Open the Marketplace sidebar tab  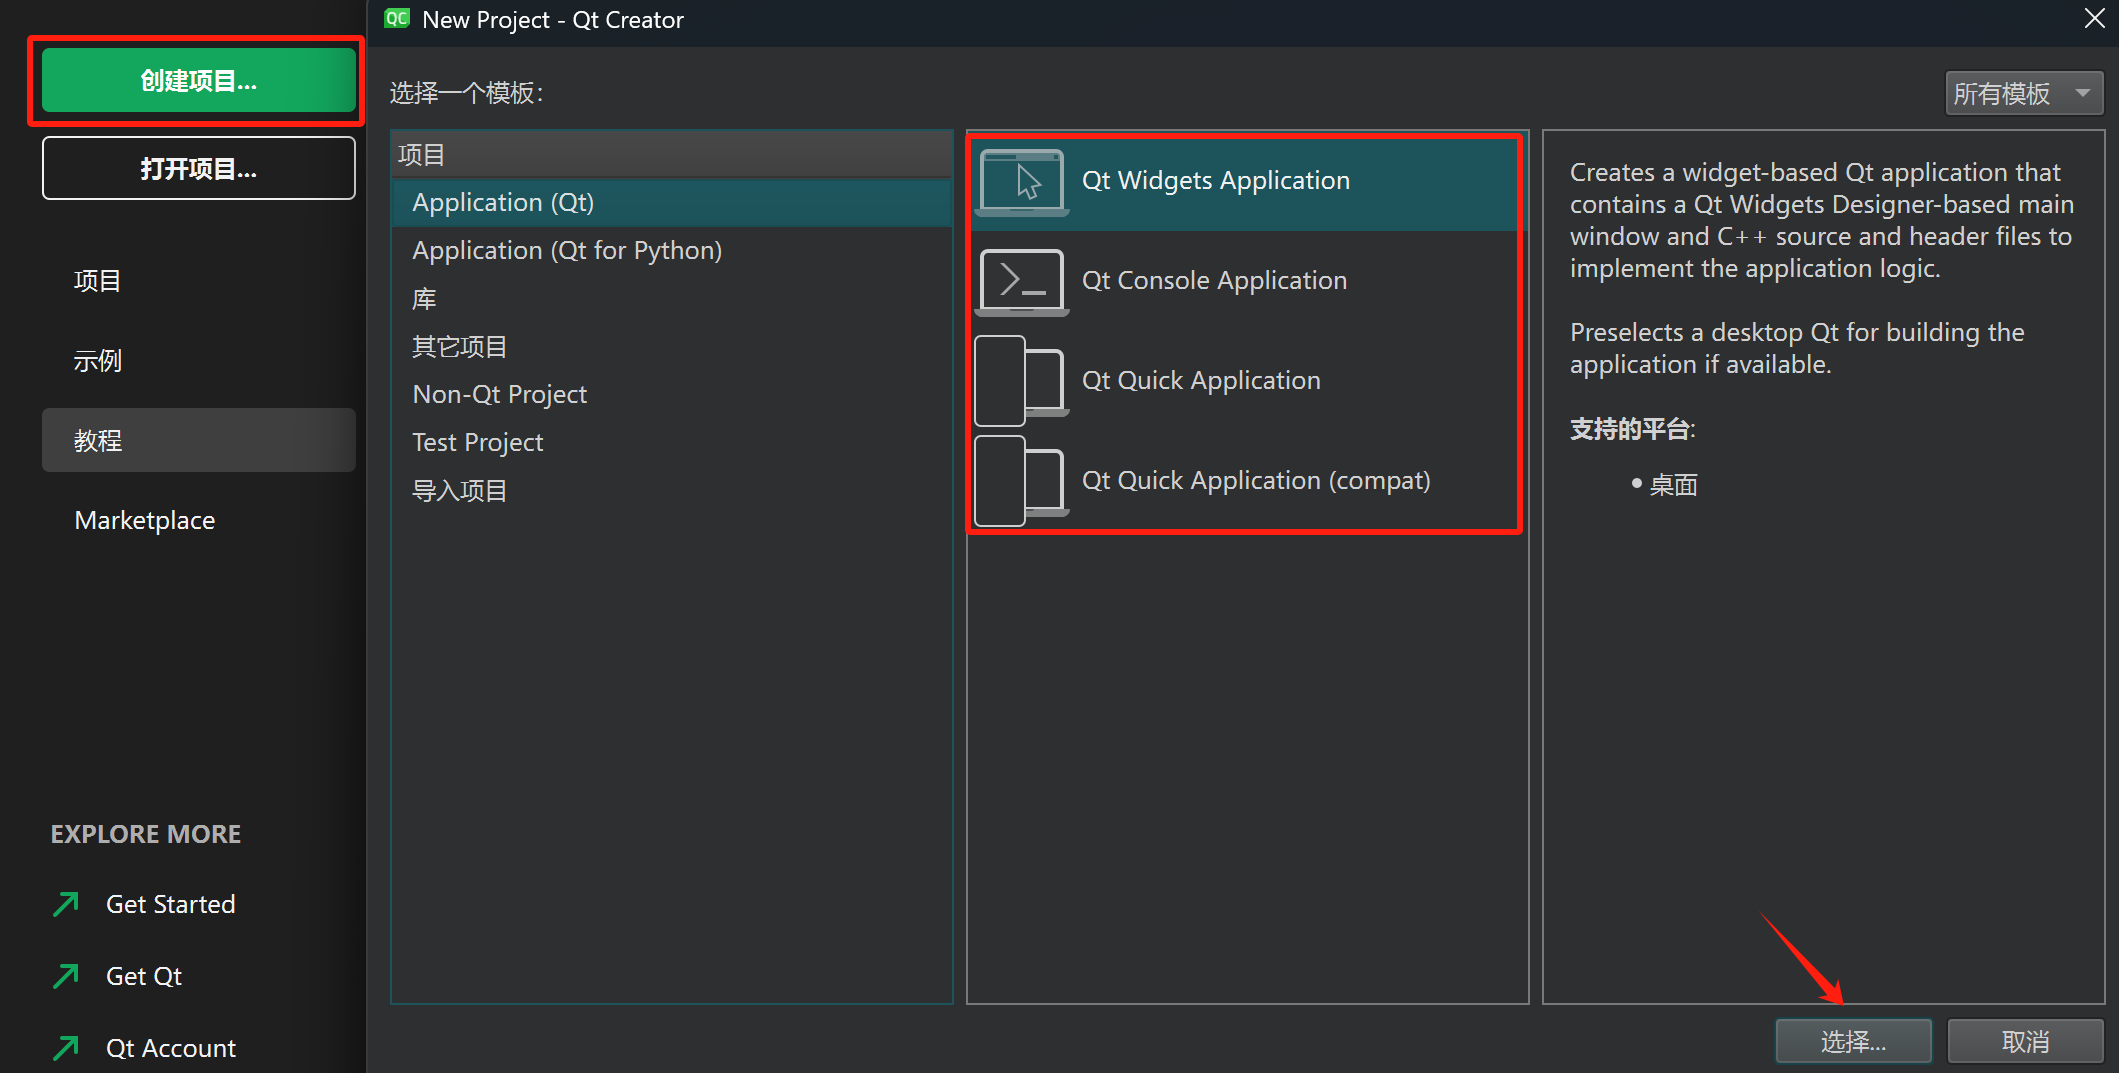pos(145,520)
